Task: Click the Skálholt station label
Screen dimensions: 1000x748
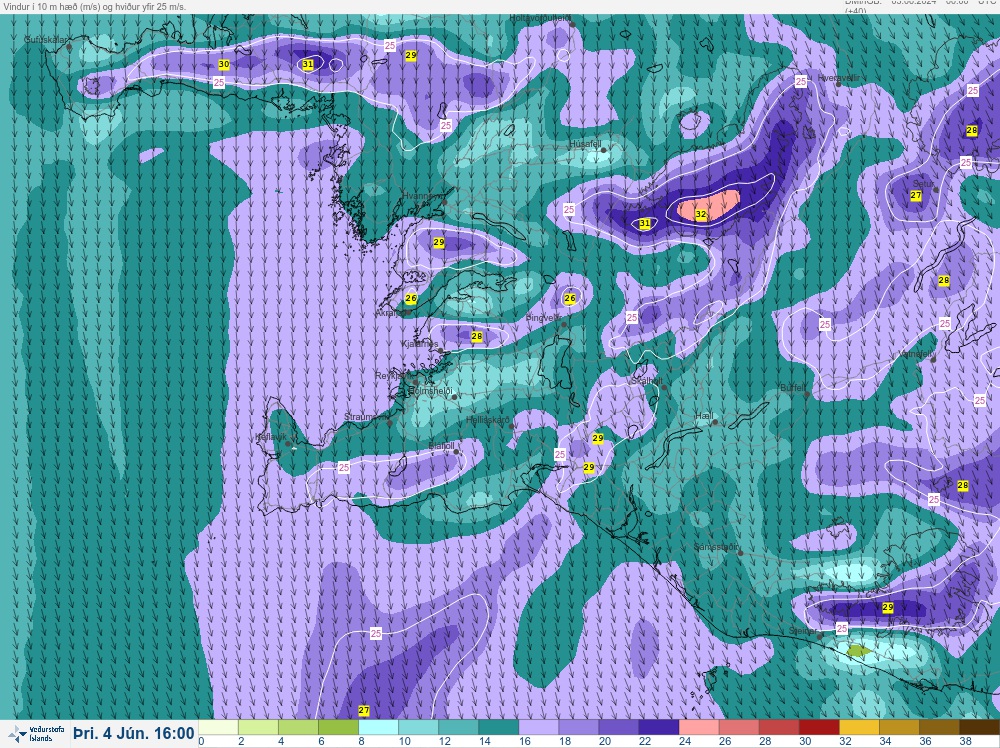Action: [647, 381]
